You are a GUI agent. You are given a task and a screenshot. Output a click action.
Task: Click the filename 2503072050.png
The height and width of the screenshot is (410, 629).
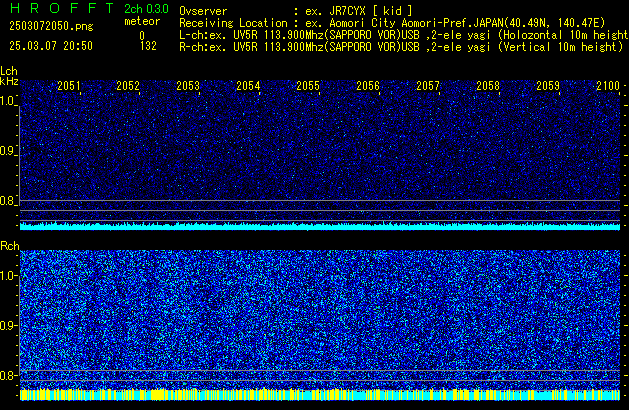51,26
